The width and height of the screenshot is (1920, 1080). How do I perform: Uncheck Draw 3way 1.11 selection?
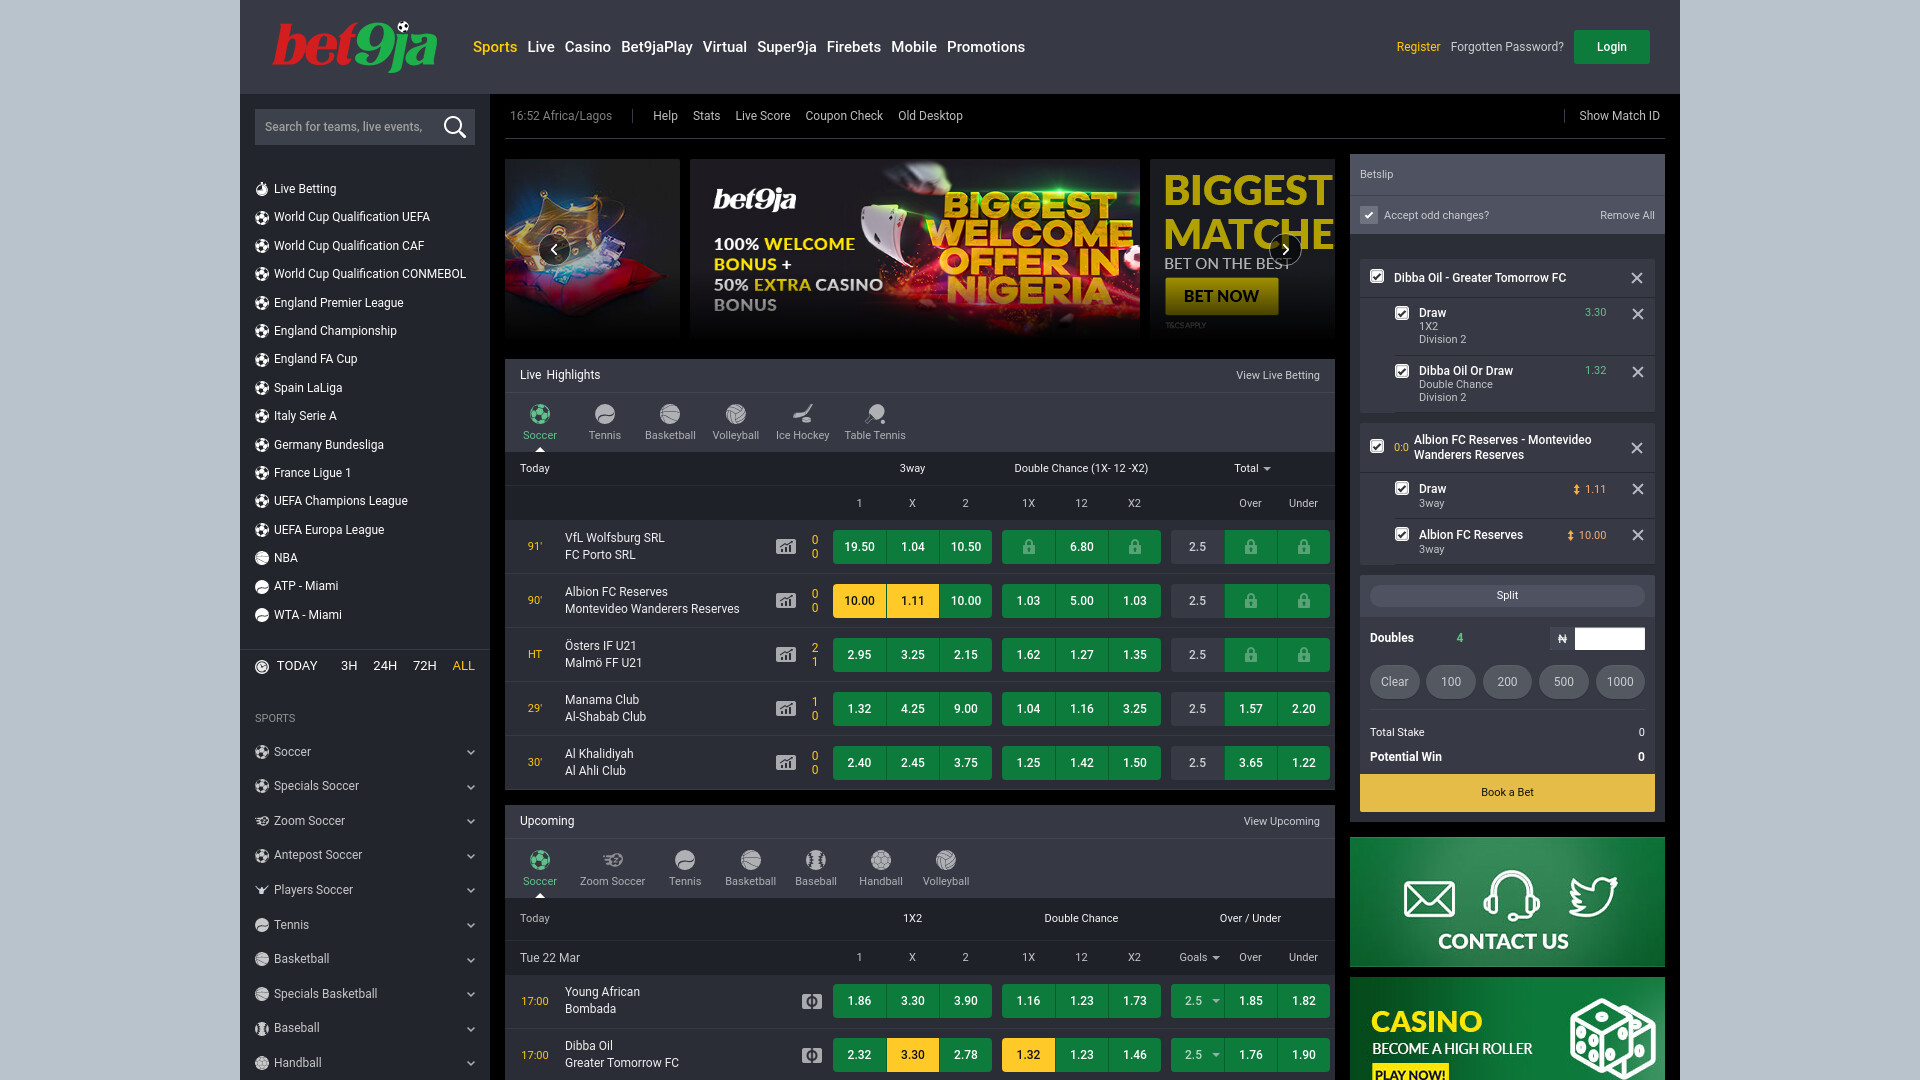pos(1402,489)
